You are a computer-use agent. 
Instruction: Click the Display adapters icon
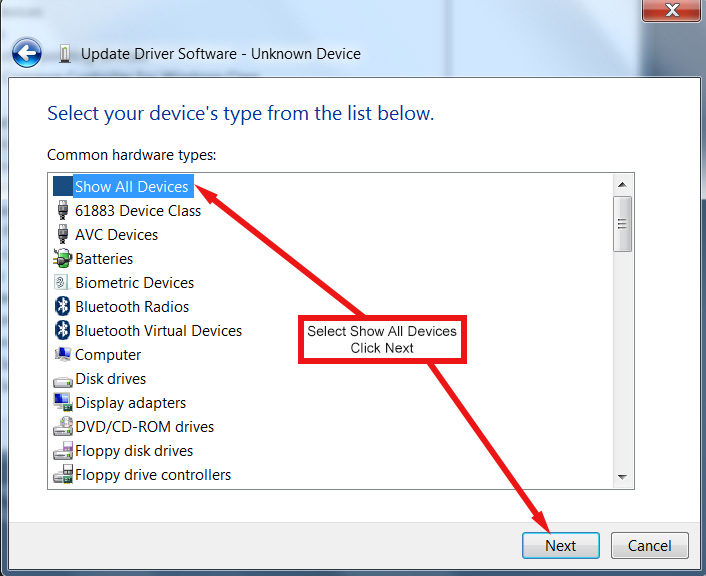tap(62, 403)
